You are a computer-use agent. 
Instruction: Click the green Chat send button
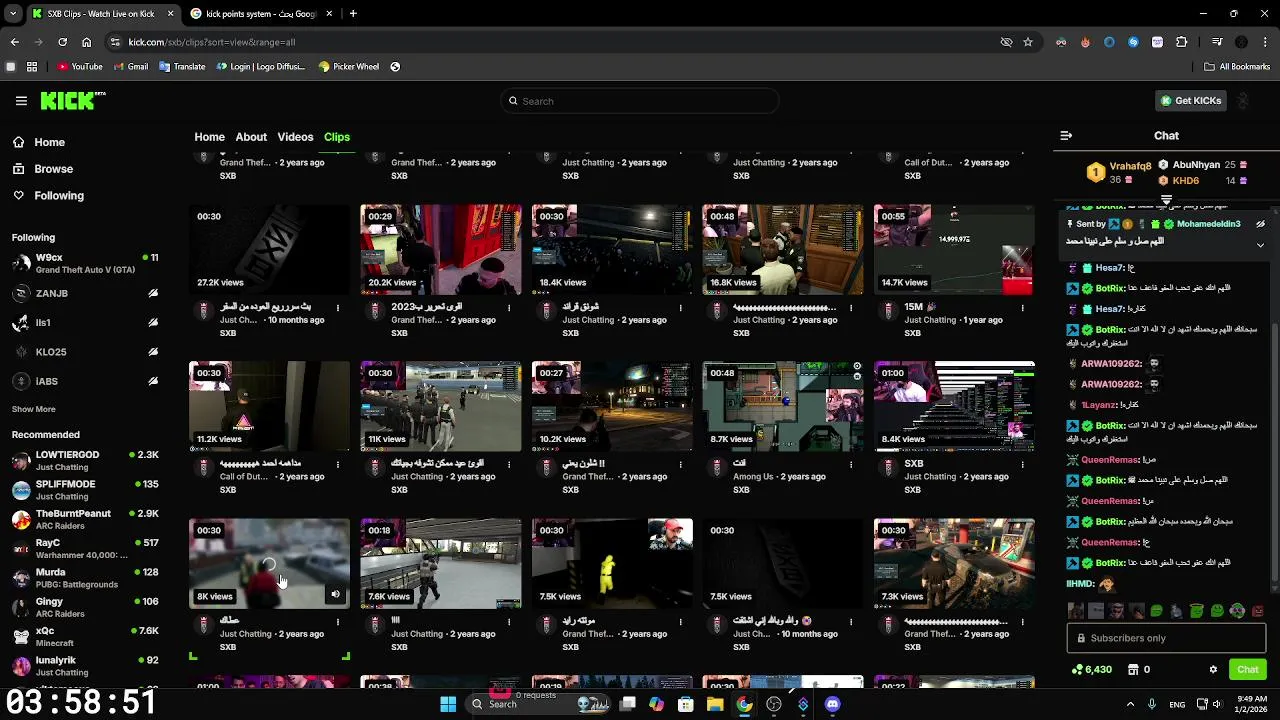(x=1247, y=670)
